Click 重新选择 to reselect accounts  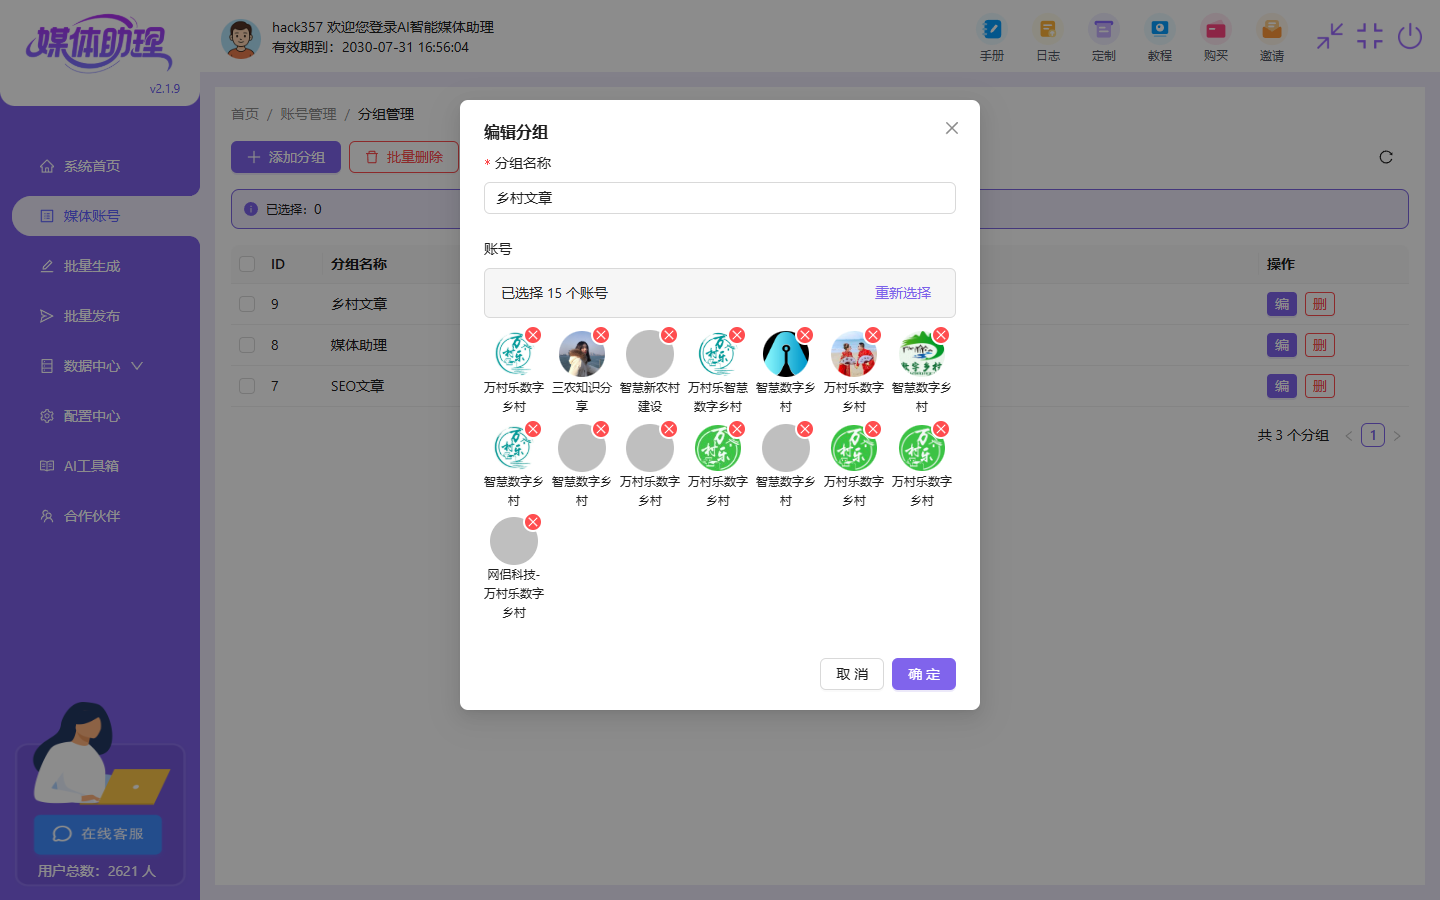(902, 293)
